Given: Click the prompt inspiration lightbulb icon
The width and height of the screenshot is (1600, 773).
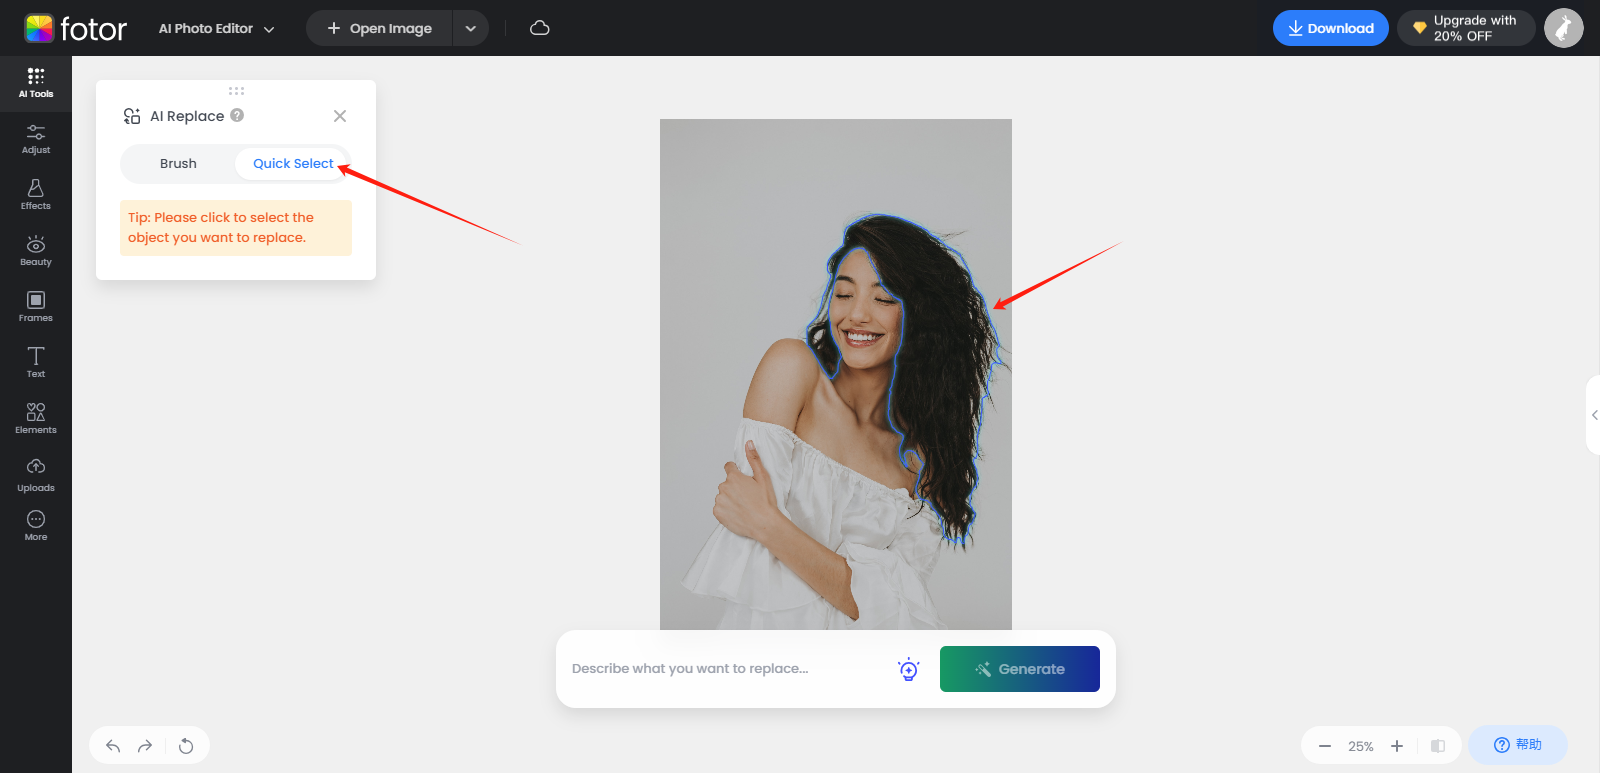Looking at the screenshot, I should tap(908, 669).
